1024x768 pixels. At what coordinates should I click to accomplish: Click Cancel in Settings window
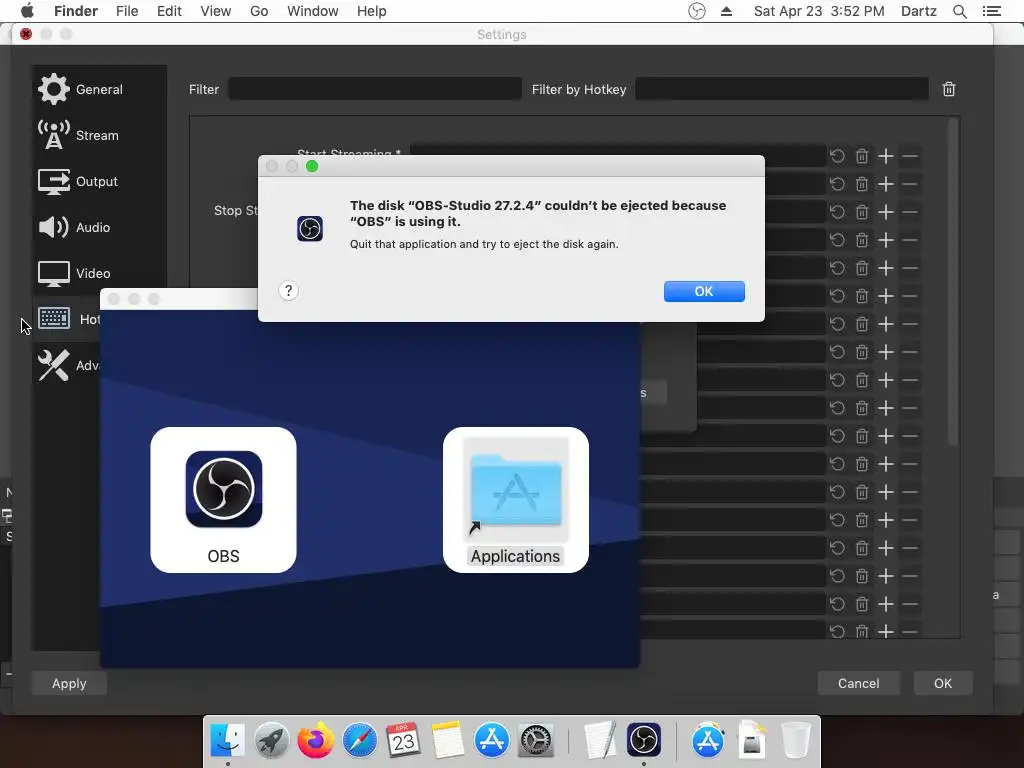click(x=858, y=683)
